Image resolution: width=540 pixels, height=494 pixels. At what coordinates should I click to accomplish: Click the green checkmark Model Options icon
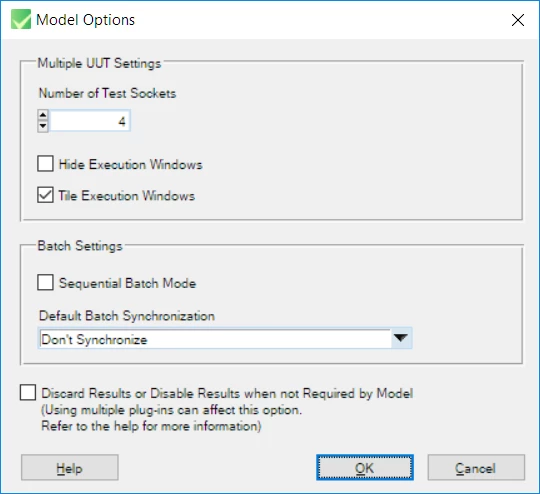pyautogui.click(x=21, y=19)
